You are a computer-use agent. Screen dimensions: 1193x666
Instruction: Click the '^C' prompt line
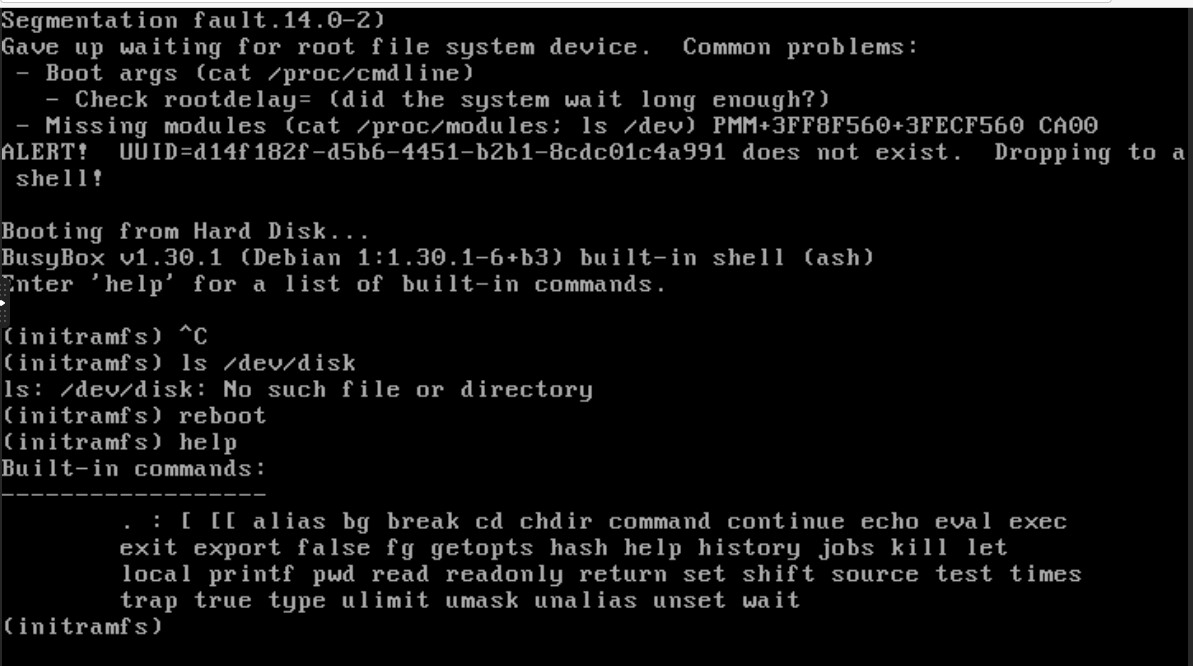104,336
